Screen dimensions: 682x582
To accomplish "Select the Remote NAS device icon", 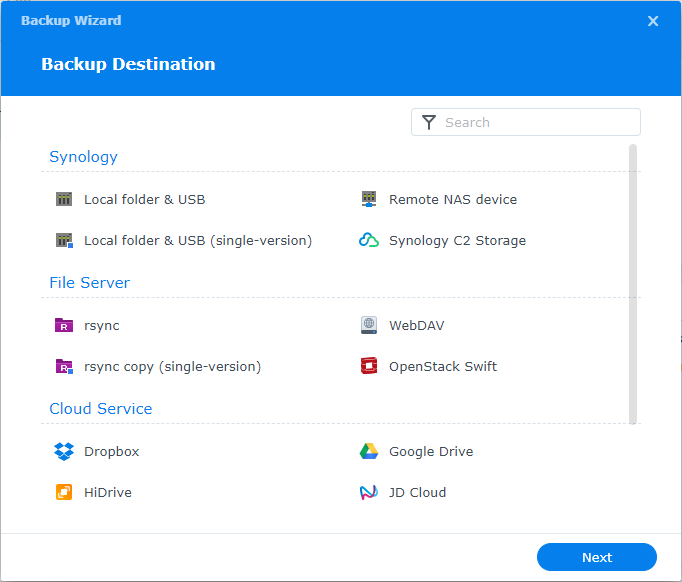I will [369, 199].
